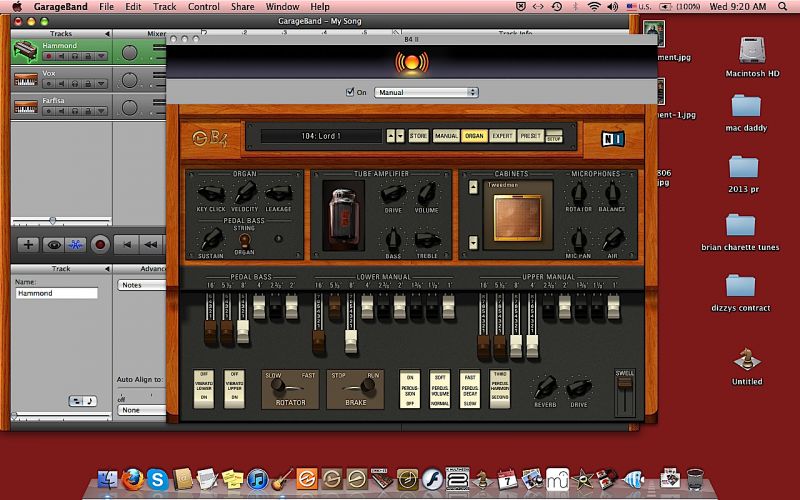
Task: Toggle the Vibrato Upper switch
Action: click(x=234, y=389)
